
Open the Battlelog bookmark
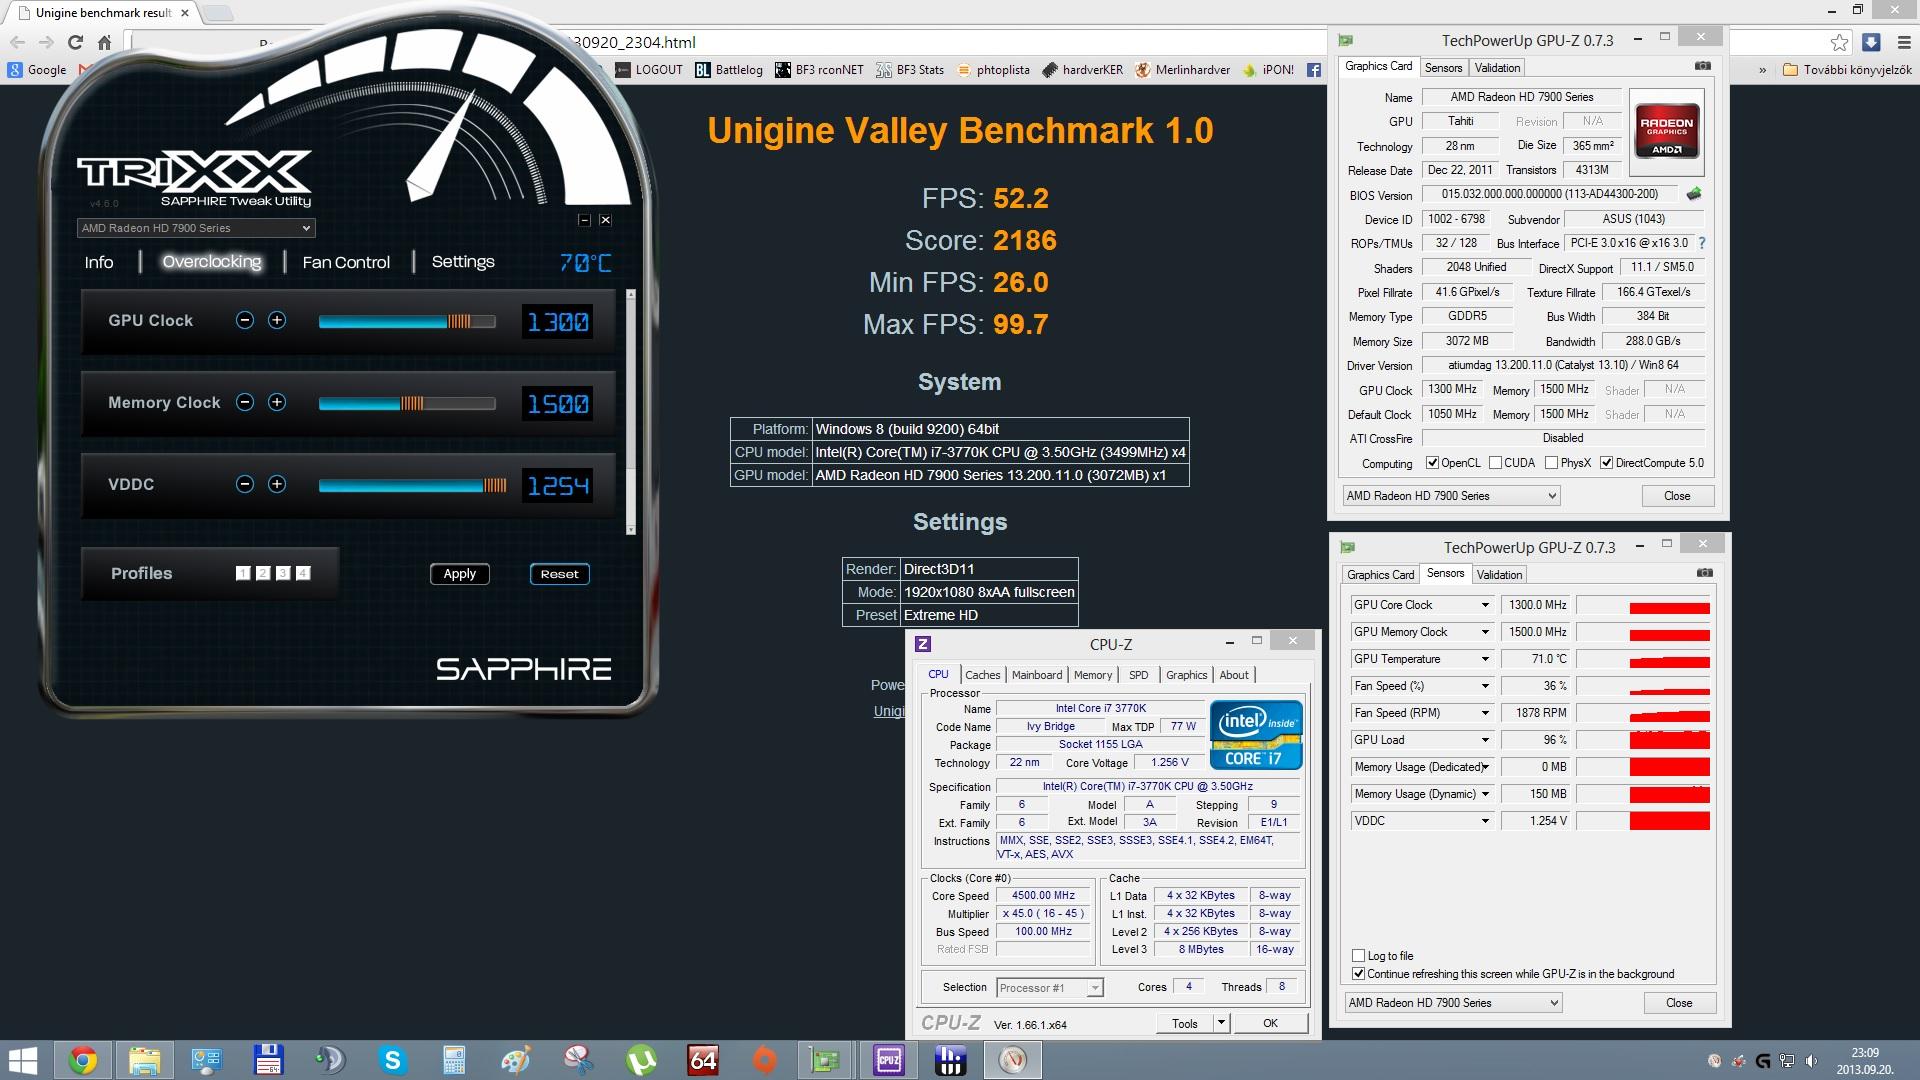click(728, 70)
